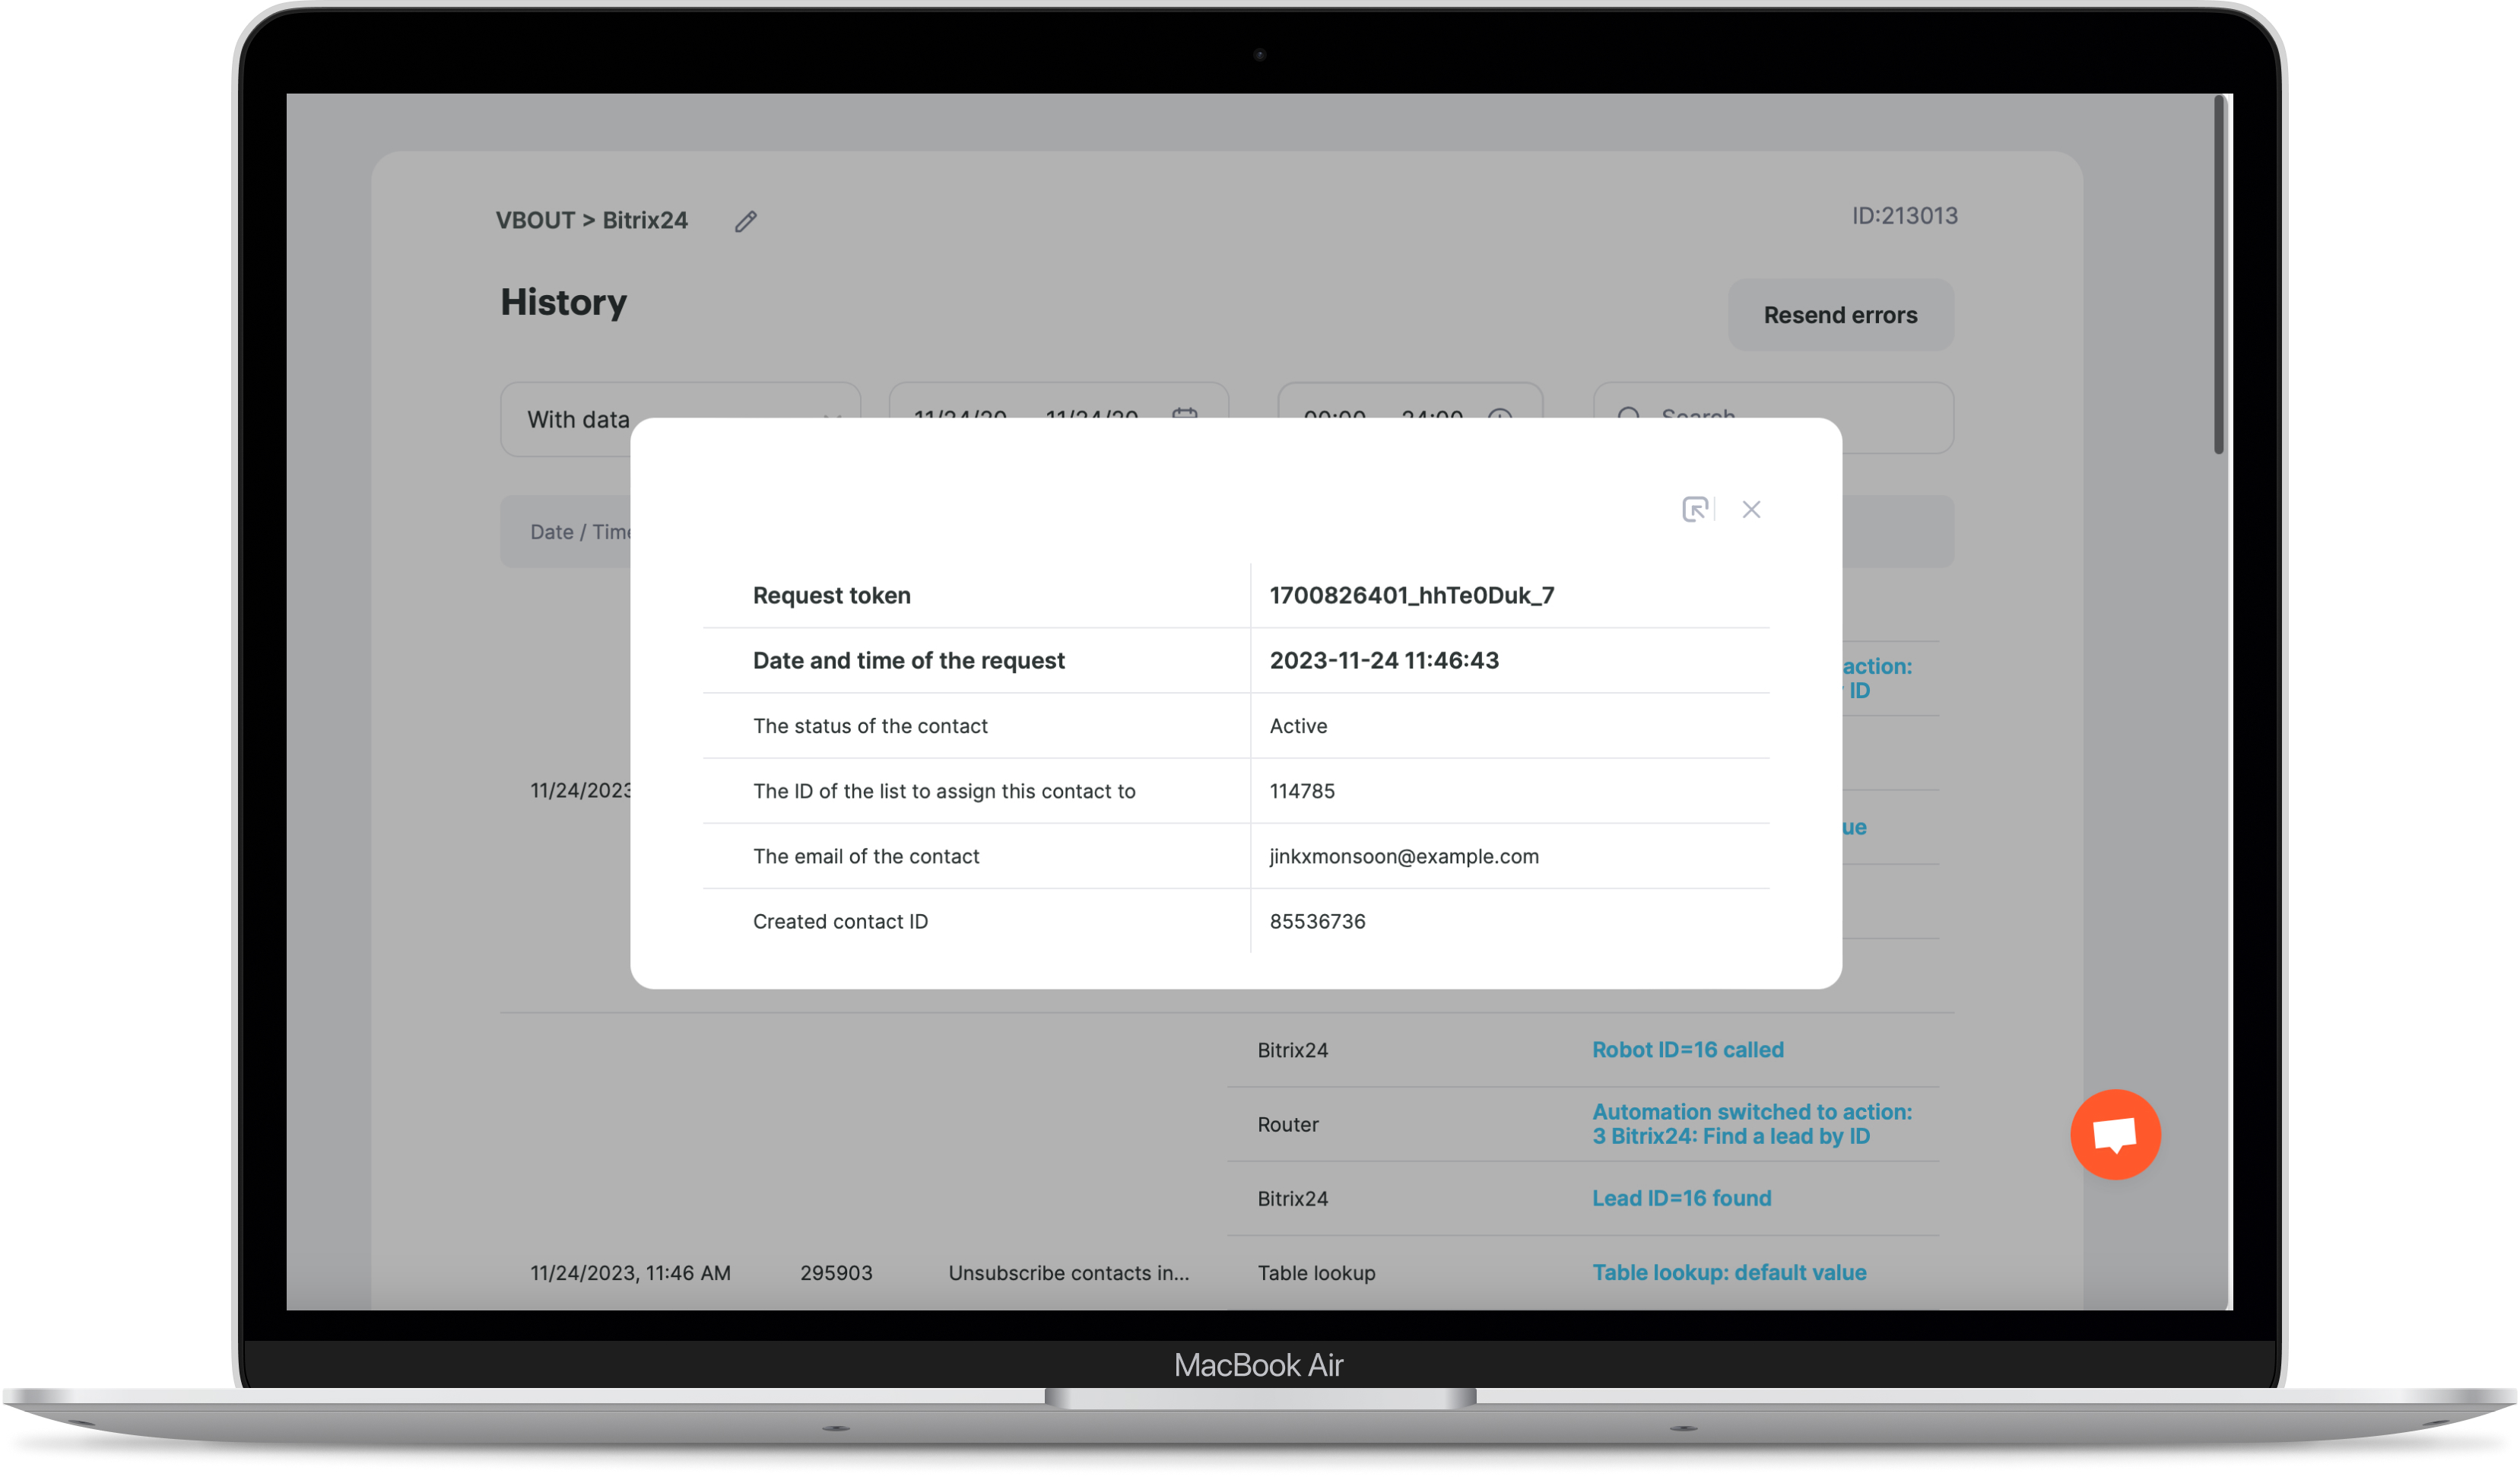The image size is (2520, 1477).
Task: Open "Table lookup: default value" link
Action: pos(1729,1272)
